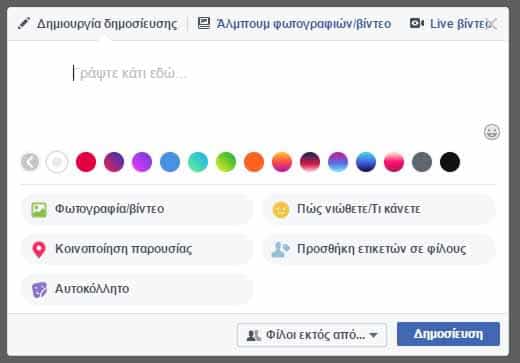Click the photo album icon

tap(204, 23)
